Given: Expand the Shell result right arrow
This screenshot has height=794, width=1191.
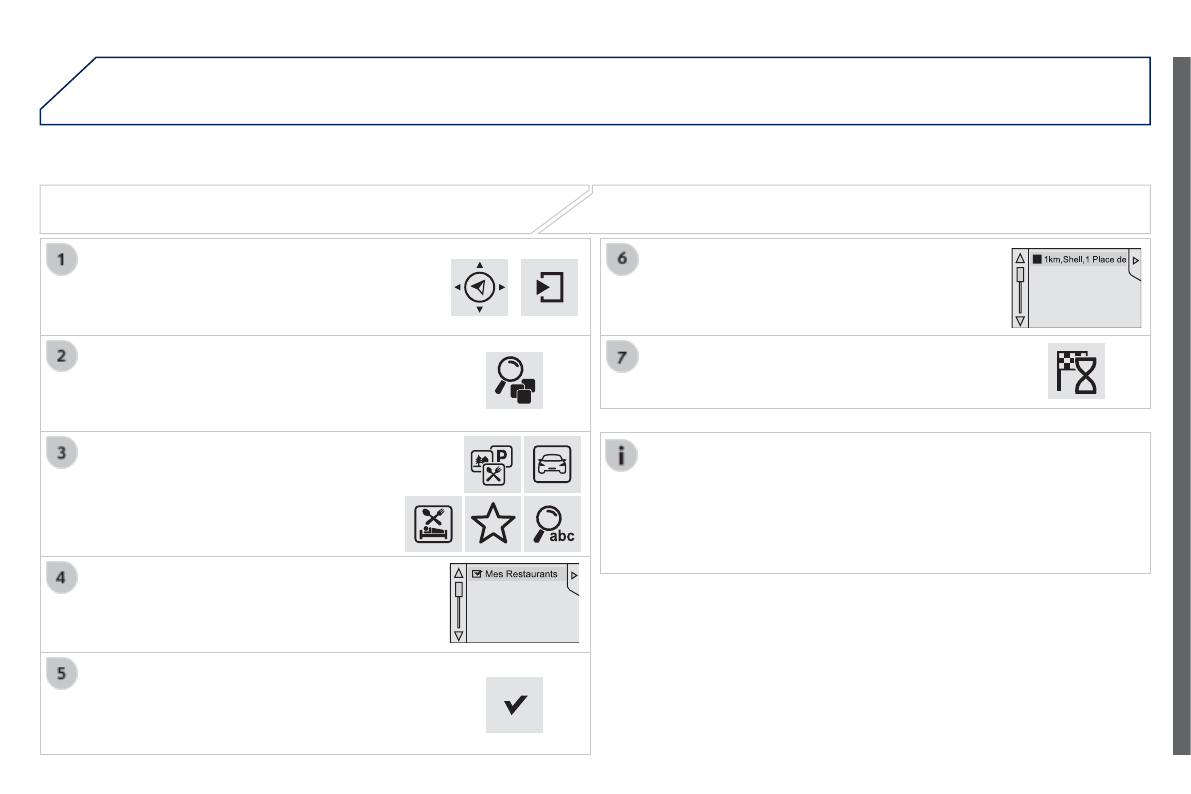Looking at the screenshot, I should (1136, 260).
